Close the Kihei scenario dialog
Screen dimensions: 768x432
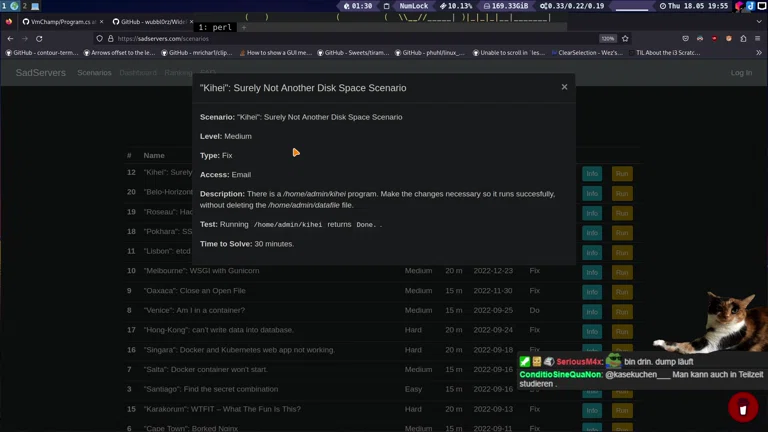tap(564, 87)
